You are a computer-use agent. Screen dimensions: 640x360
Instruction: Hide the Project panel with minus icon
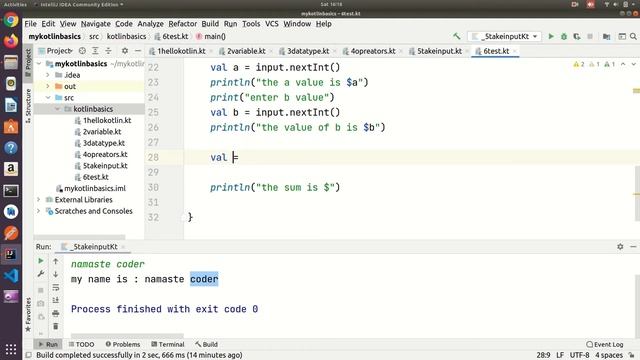138,51
